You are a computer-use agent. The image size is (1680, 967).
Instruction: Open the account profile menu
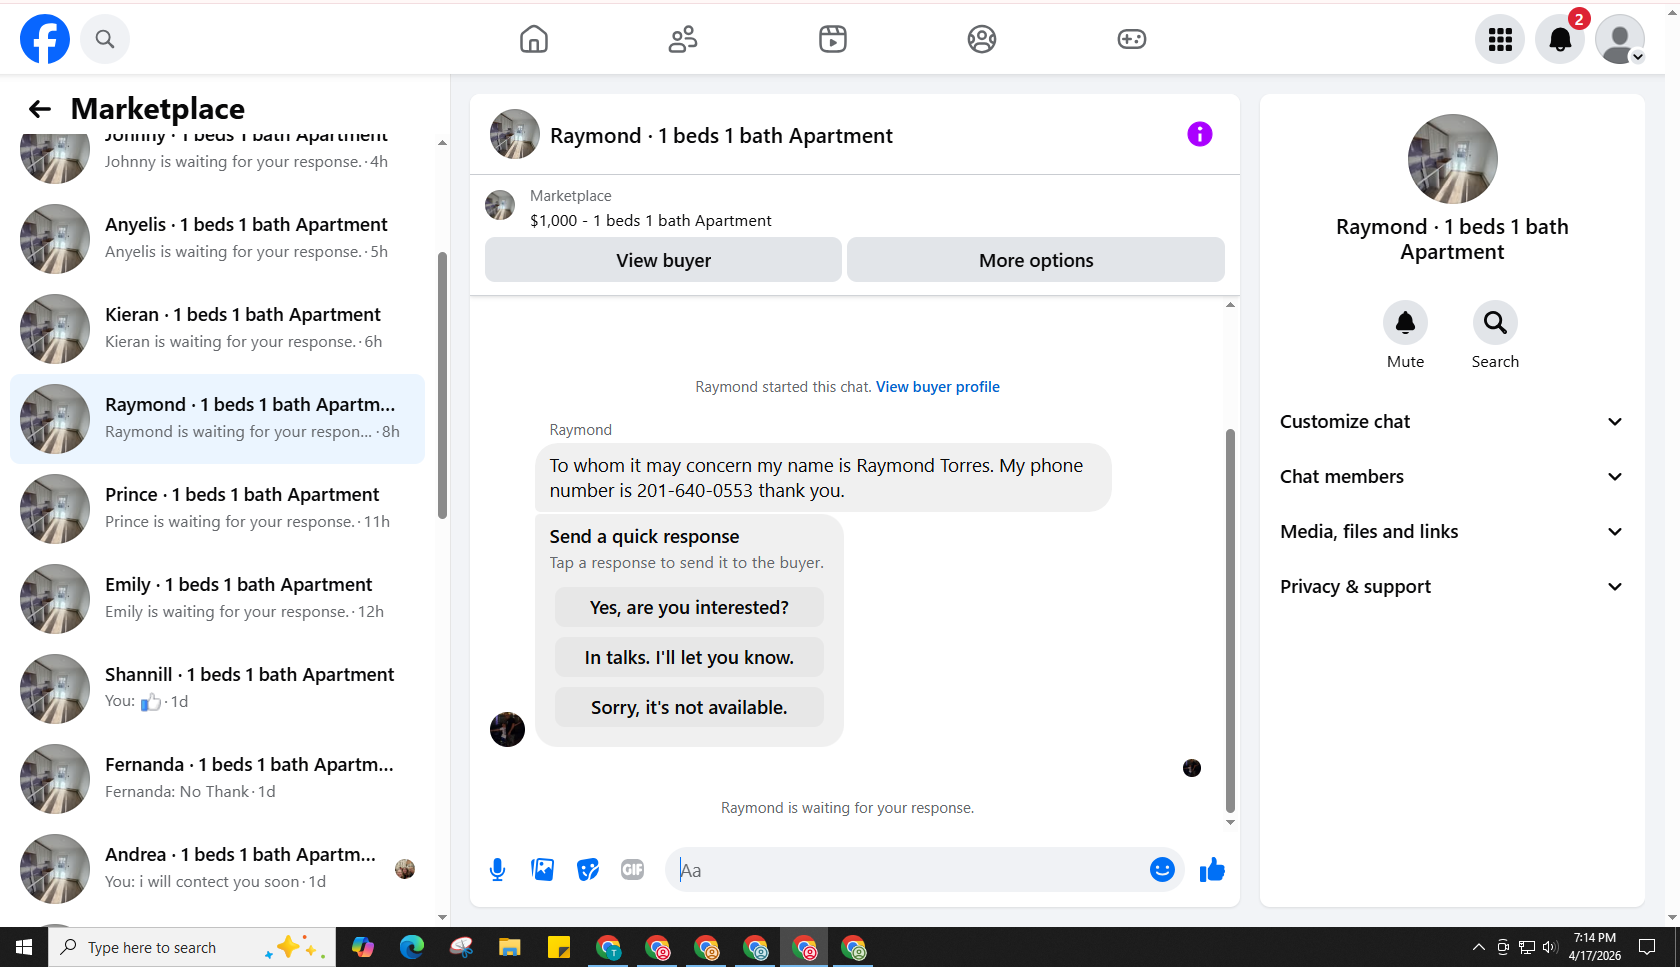click(1620, 39)
